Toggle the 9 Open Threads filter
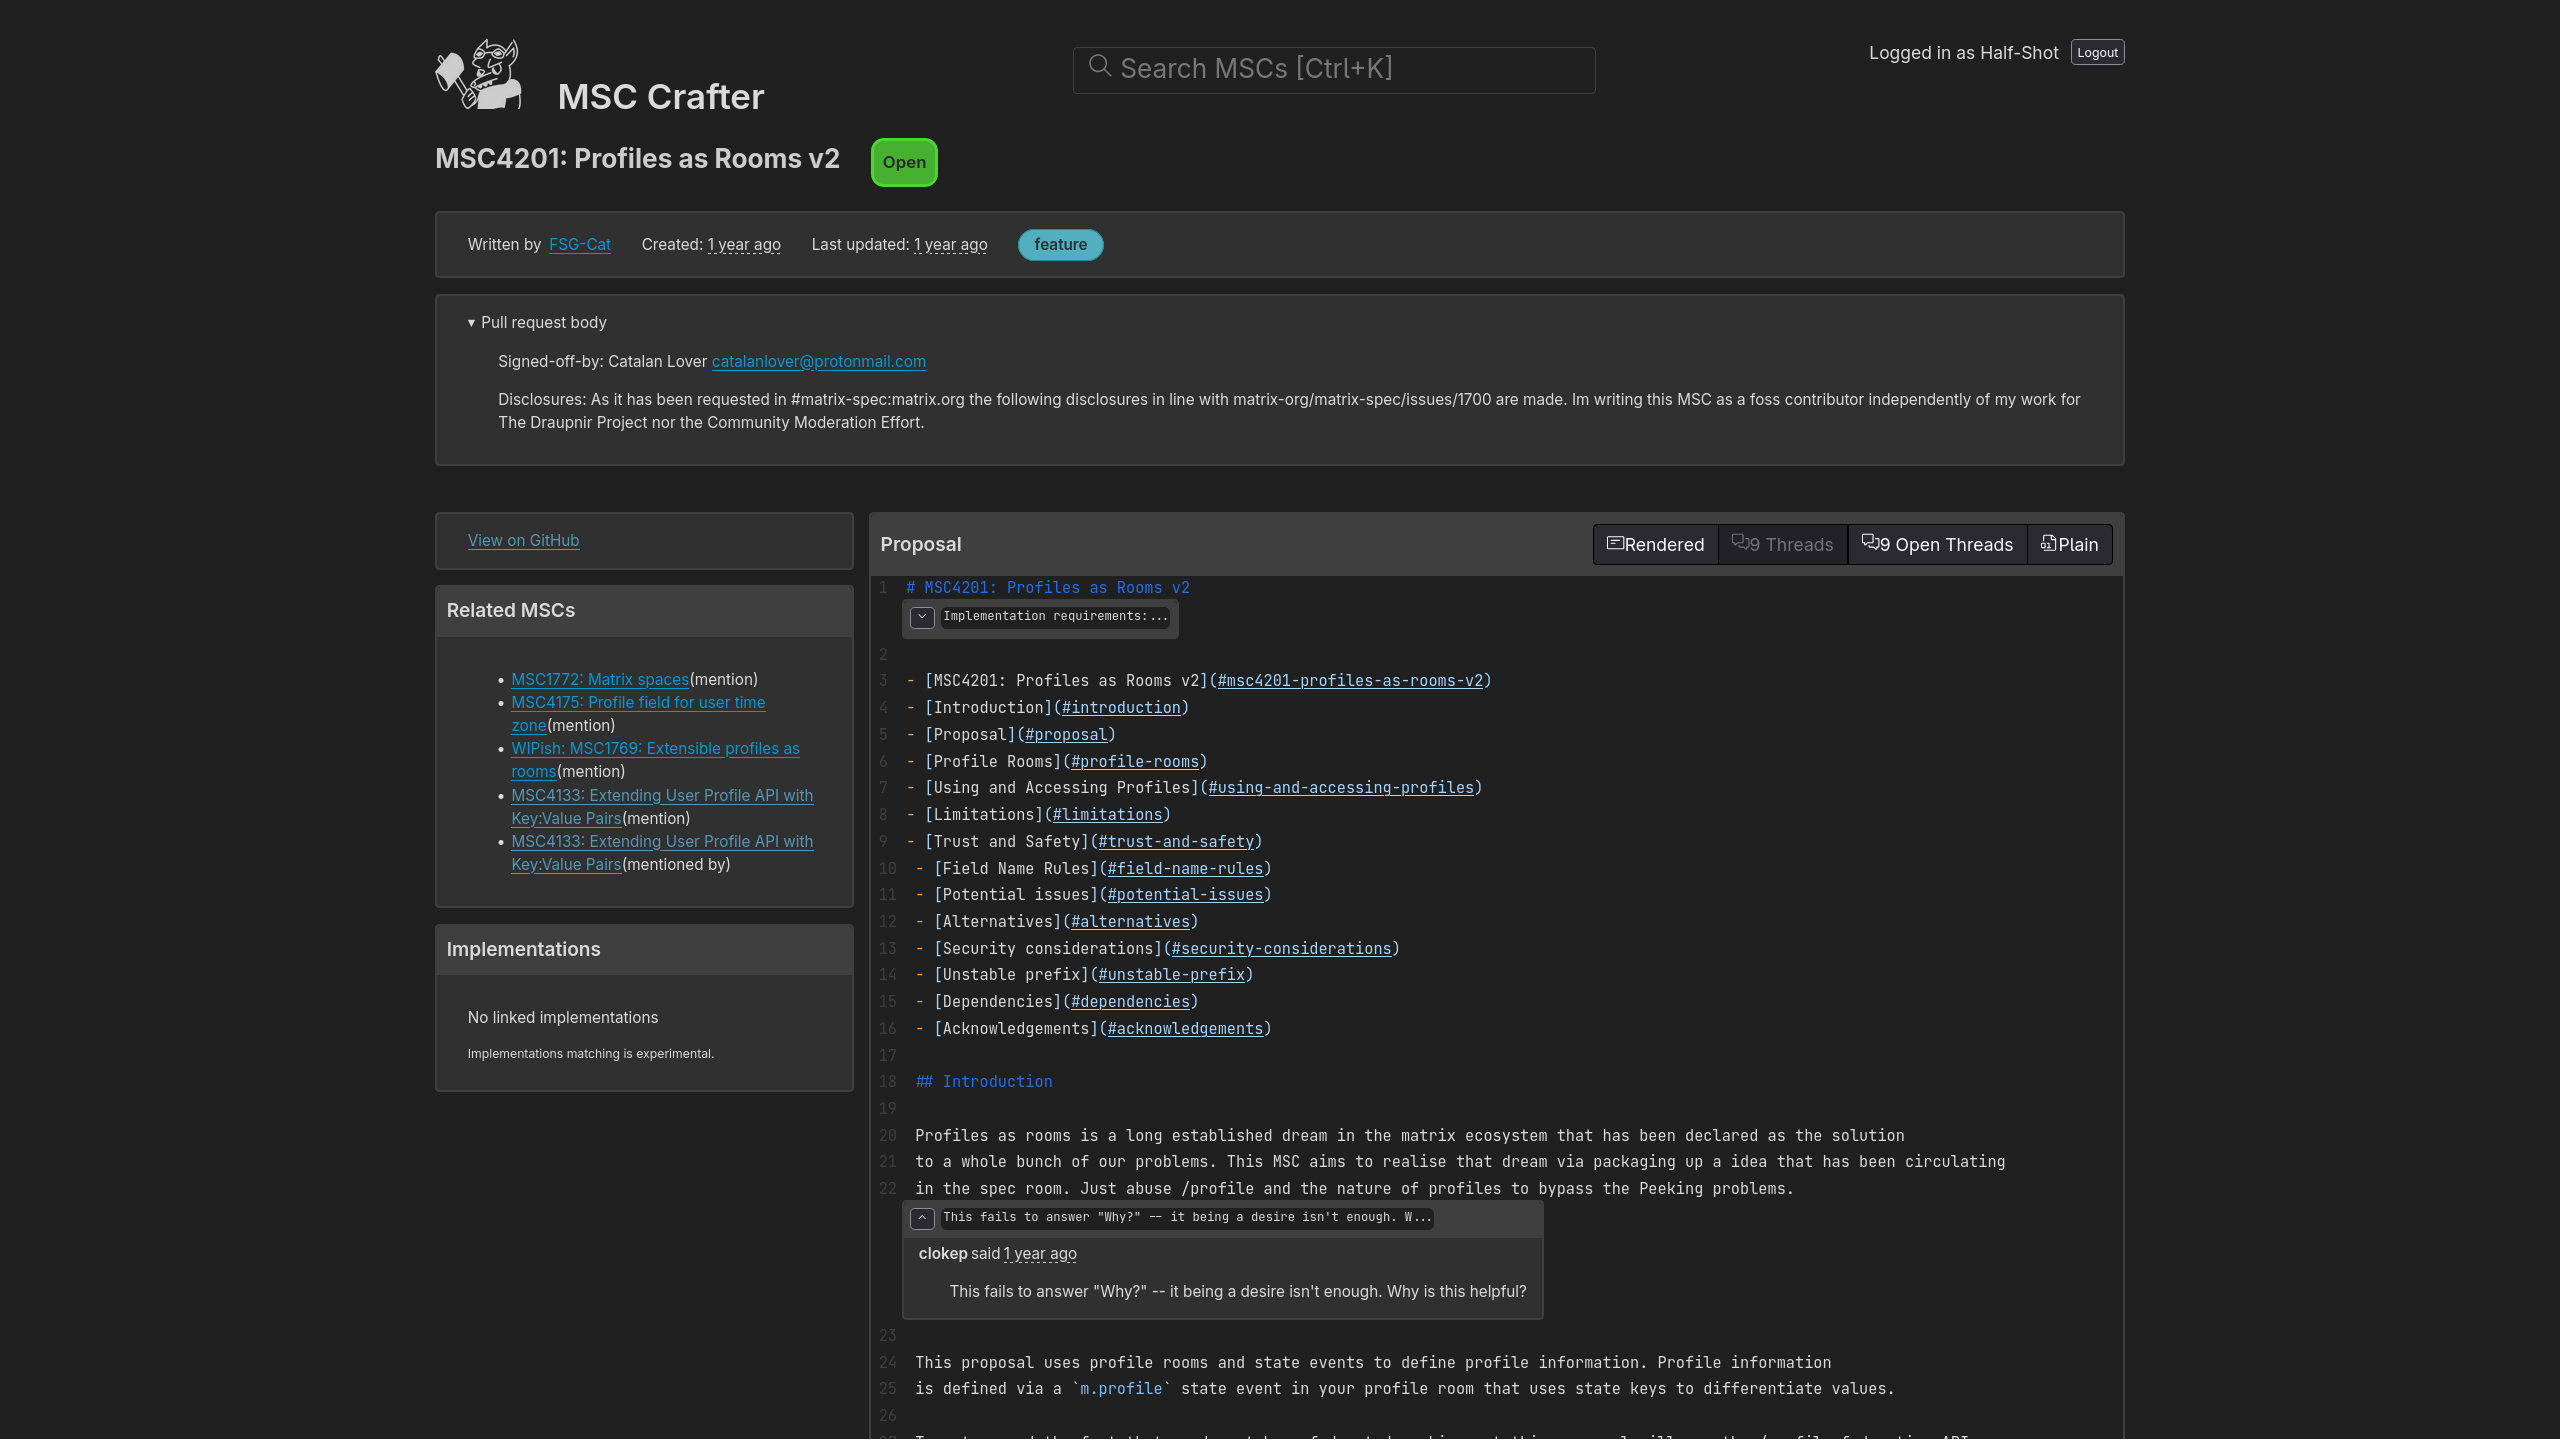2560x1440 pixels. coord(1937,544)
